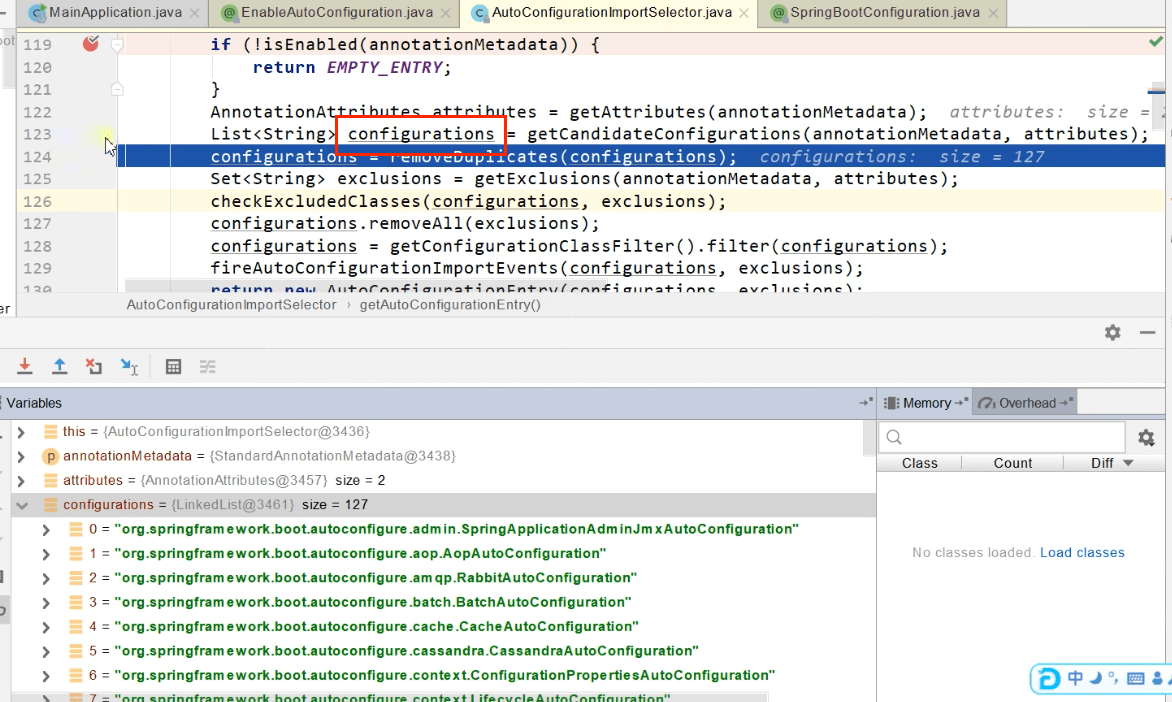Click the Step Out upload-arrow icon
Viewport: 1172px width, 702px height.
point(60,367)
